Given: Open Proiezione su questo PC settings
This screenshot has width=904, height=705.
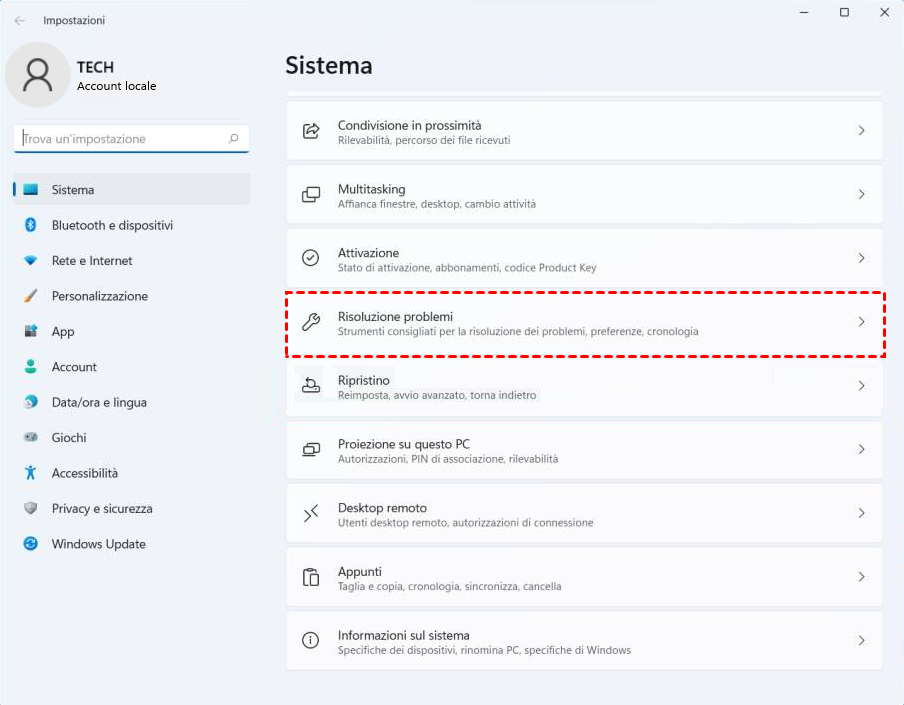Looking at the screenshot, I should 584,450.
